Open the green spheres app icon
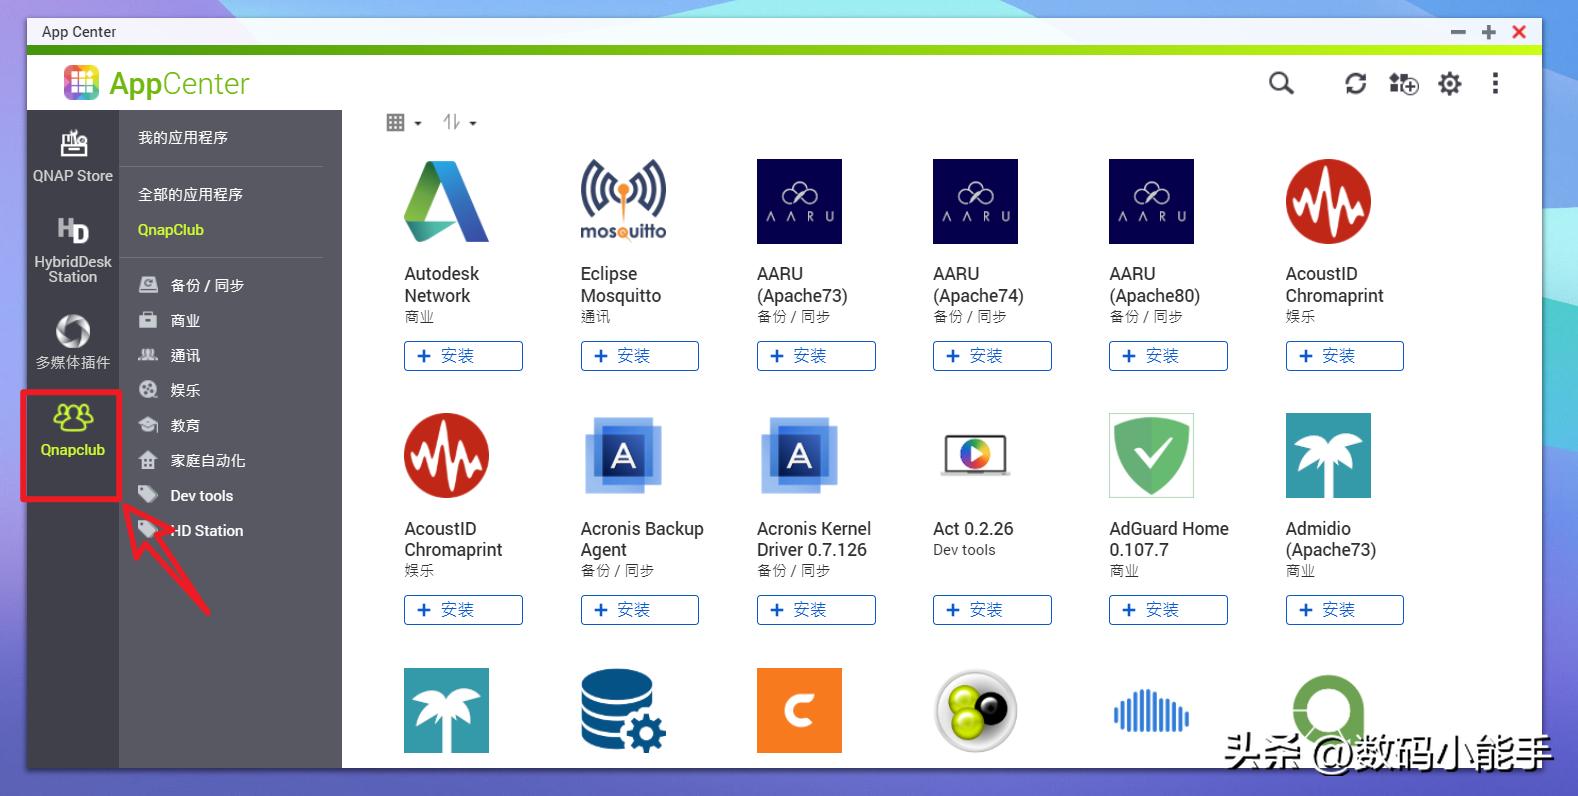The height and width of the screenshot is (796, 1578). [975, 710]
